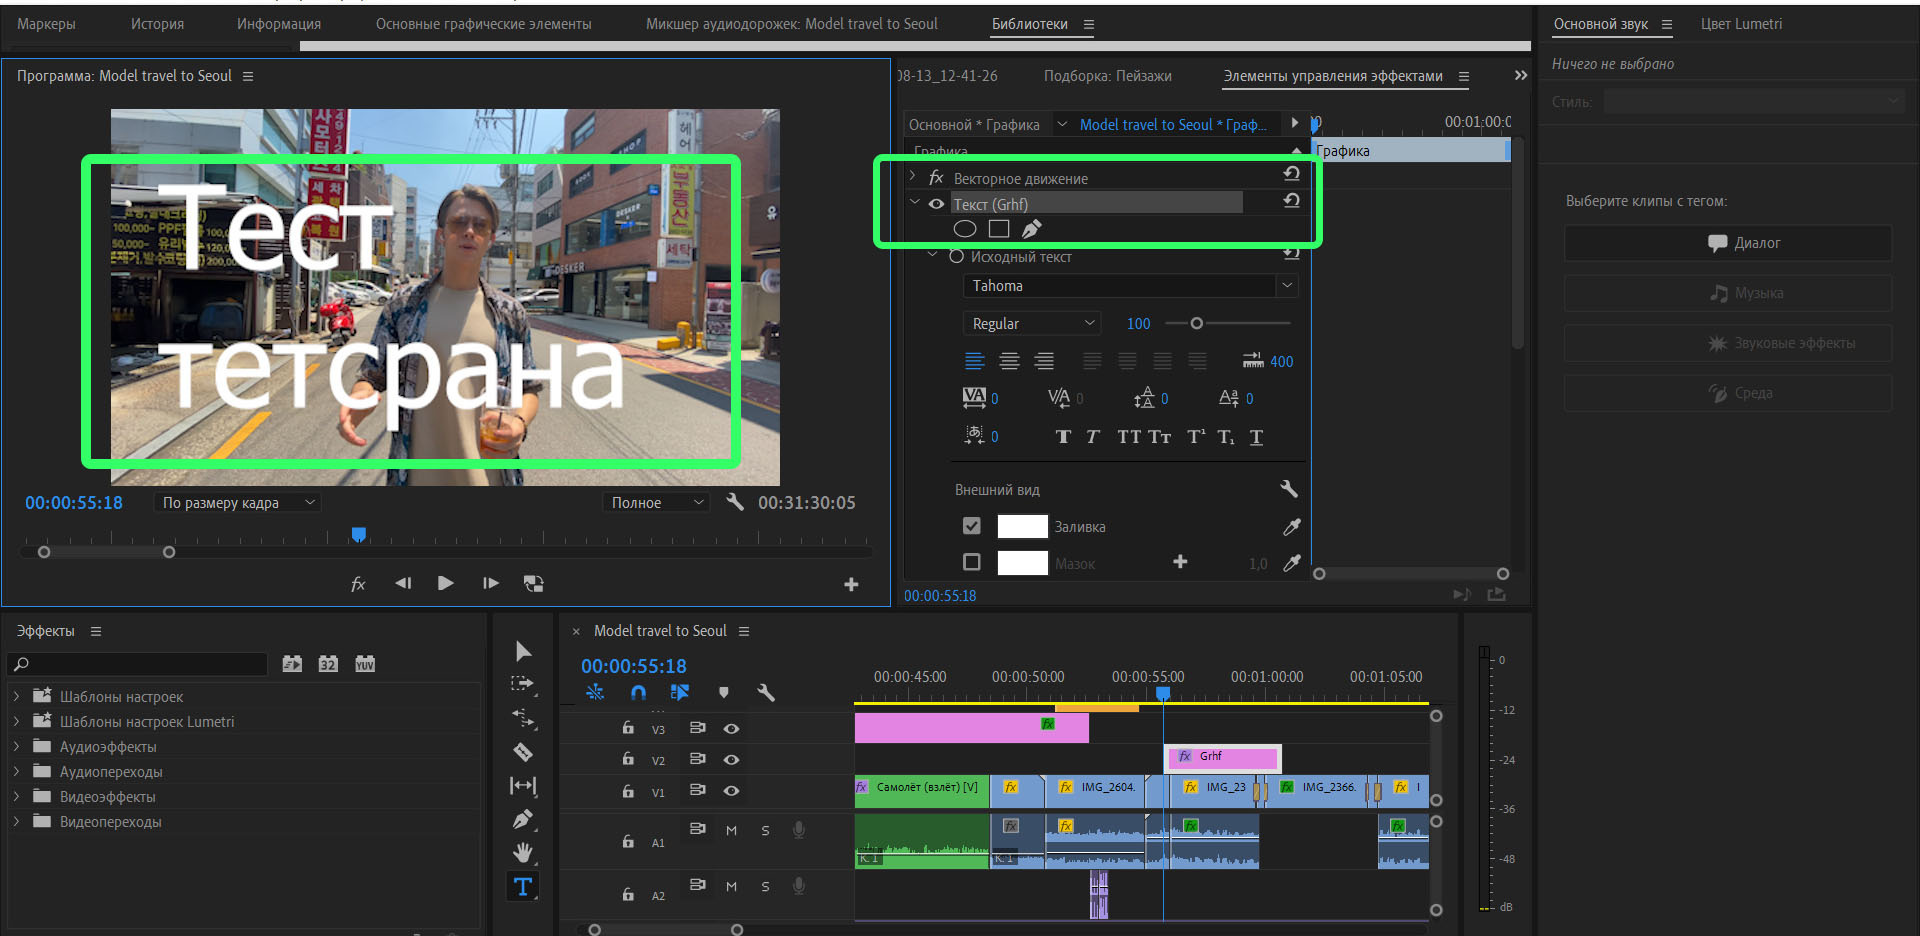Step forward one frame

click(x=490, y=583)
